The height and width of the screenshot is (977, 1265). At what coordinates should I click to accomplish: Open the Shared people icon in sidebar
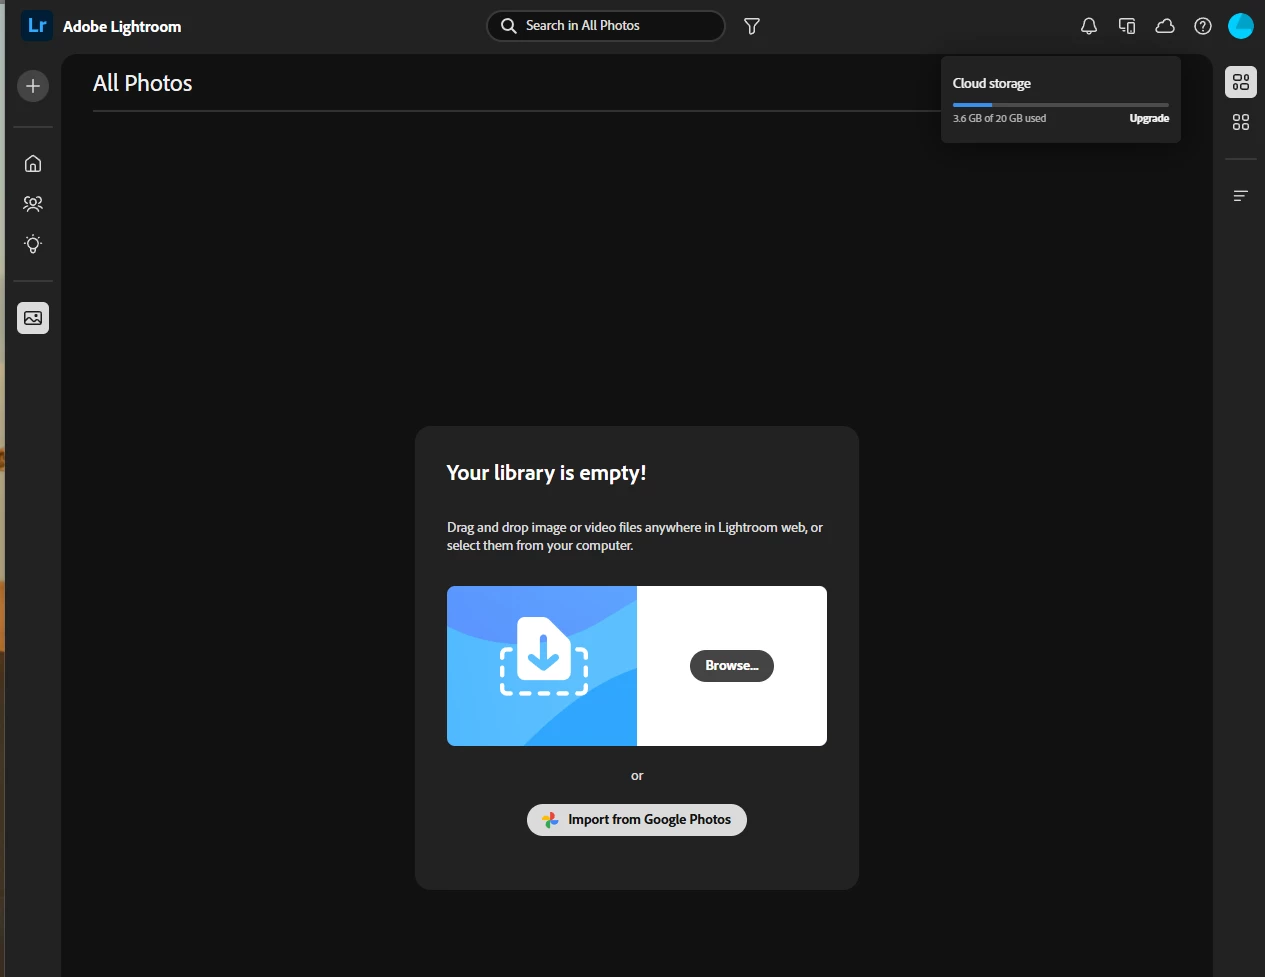coord(33,204)
